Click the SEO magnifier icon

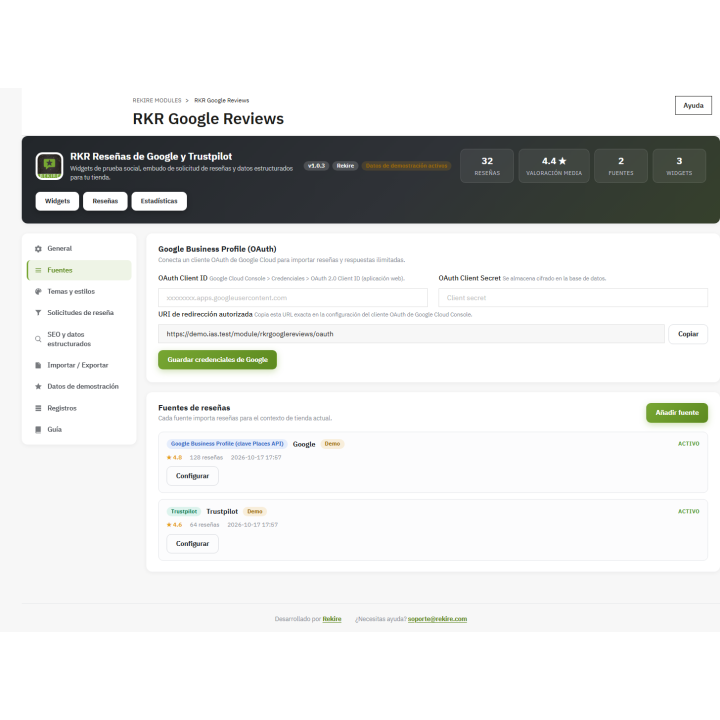[x=38, y=339]
